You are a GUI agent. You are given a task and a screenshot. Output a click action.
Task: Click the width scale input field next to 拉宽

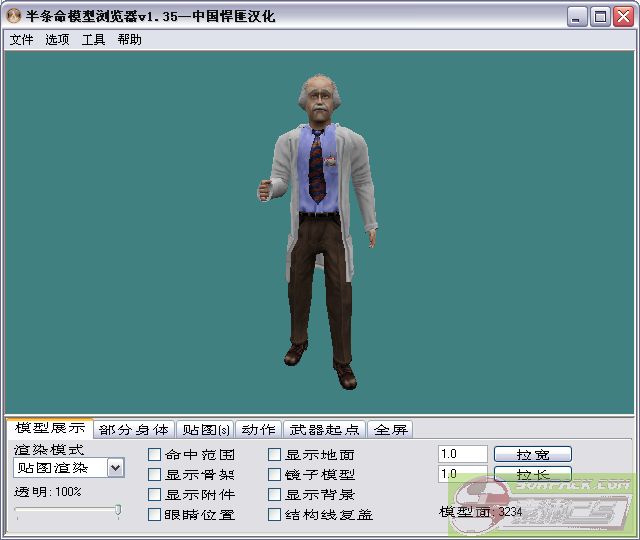(x=462, y=454)
